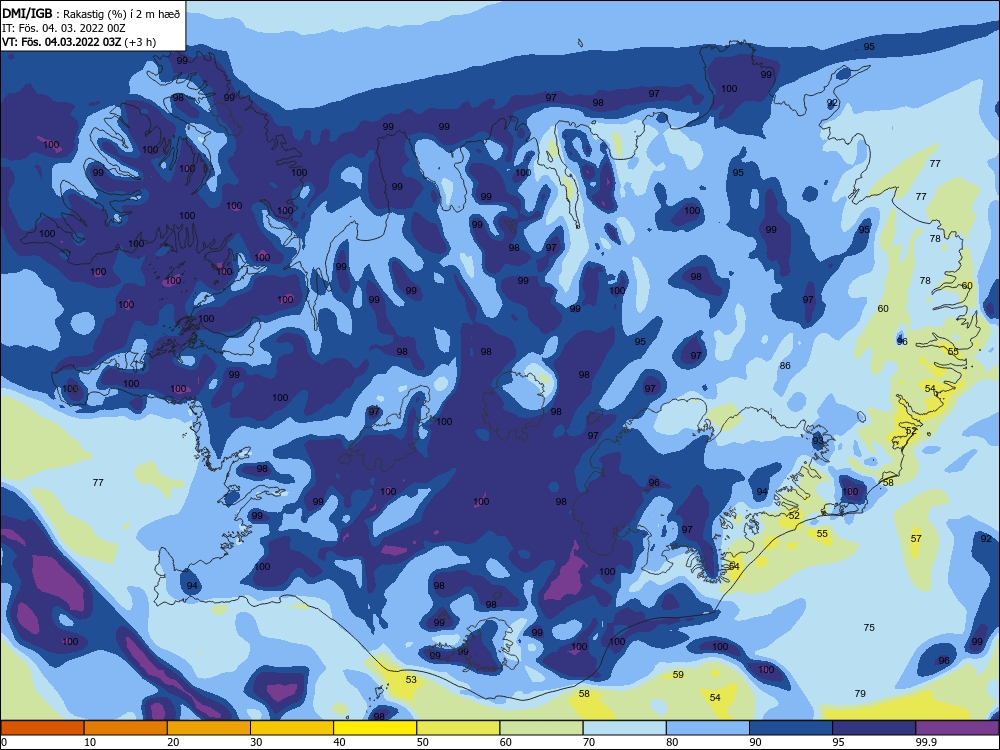The width and height of the screenshot is (1000, 750).
Task: Click the amber 30–40 legend swatch
Action: [291, 728]
